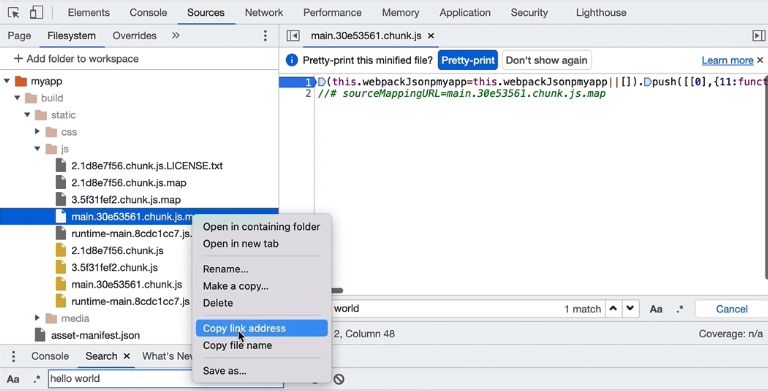Open the drawer three-dot menu
Screen dimensions: 768x391
click(x=14, y=356)
